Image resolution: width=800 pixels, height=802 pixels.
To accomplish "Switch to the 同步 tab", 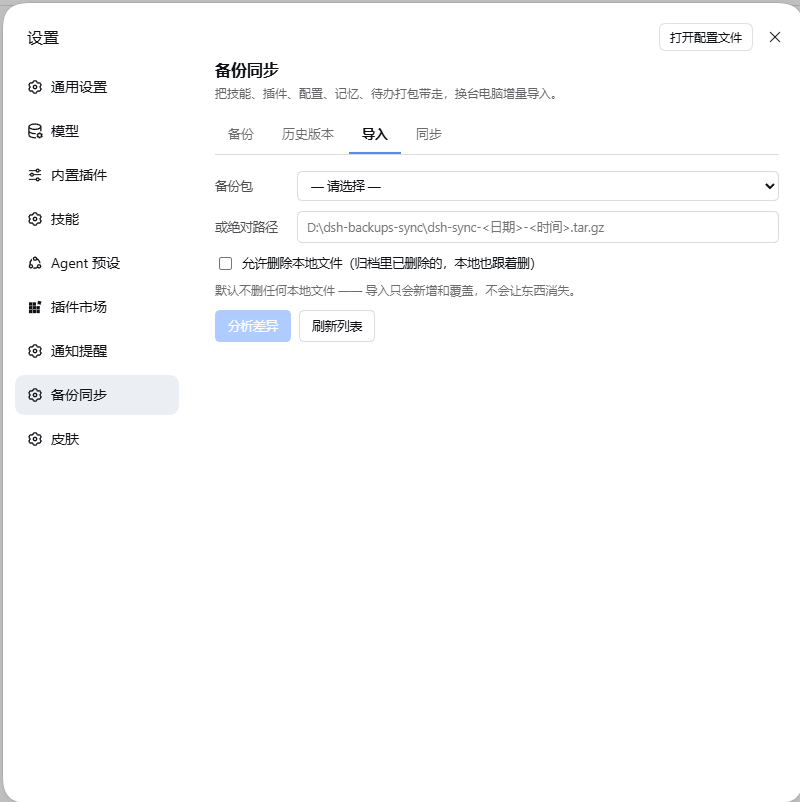I will [429, 134].
